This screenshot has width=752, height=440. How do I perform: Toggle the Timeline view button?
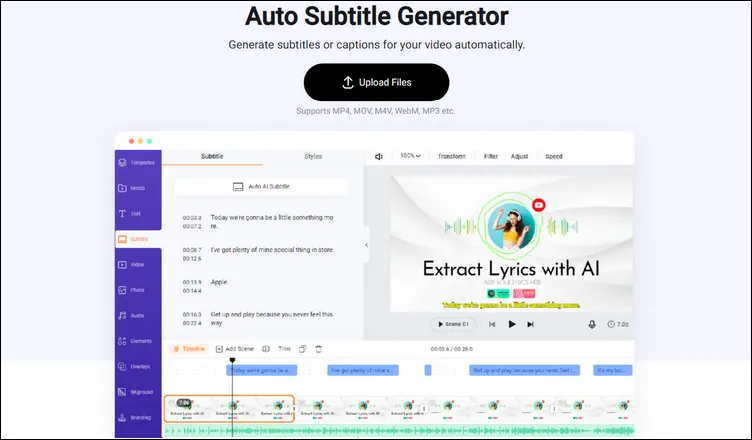tap(189, 349)
